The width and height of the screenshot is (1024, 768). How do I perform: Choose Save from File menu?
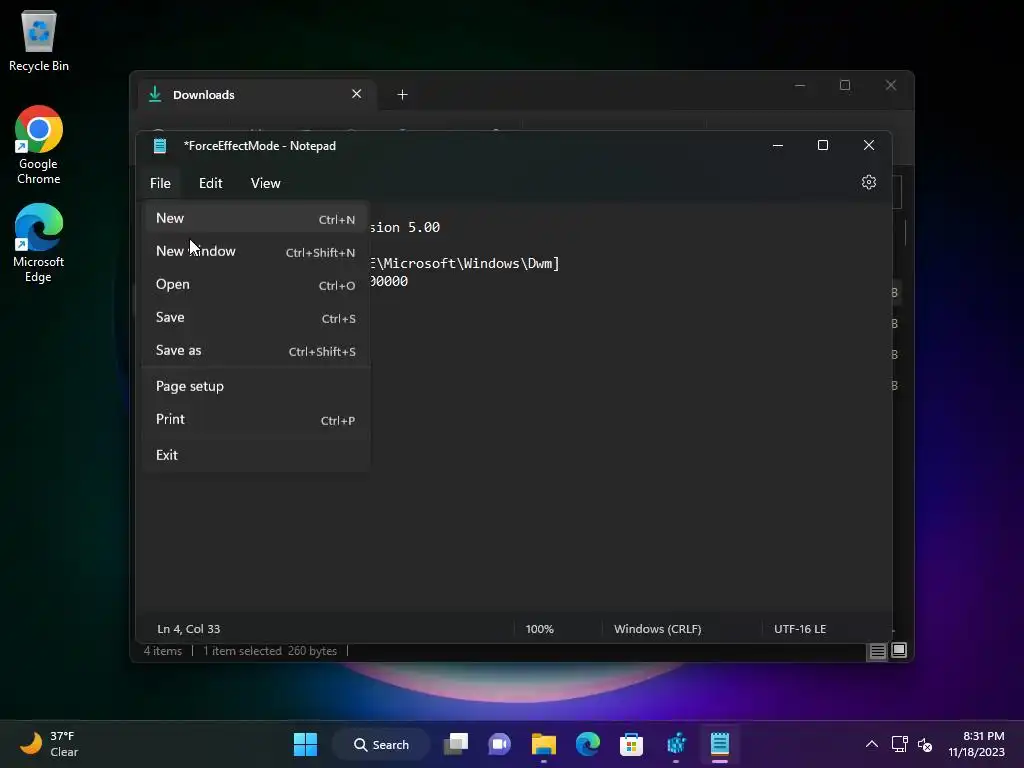coord(256,317)
